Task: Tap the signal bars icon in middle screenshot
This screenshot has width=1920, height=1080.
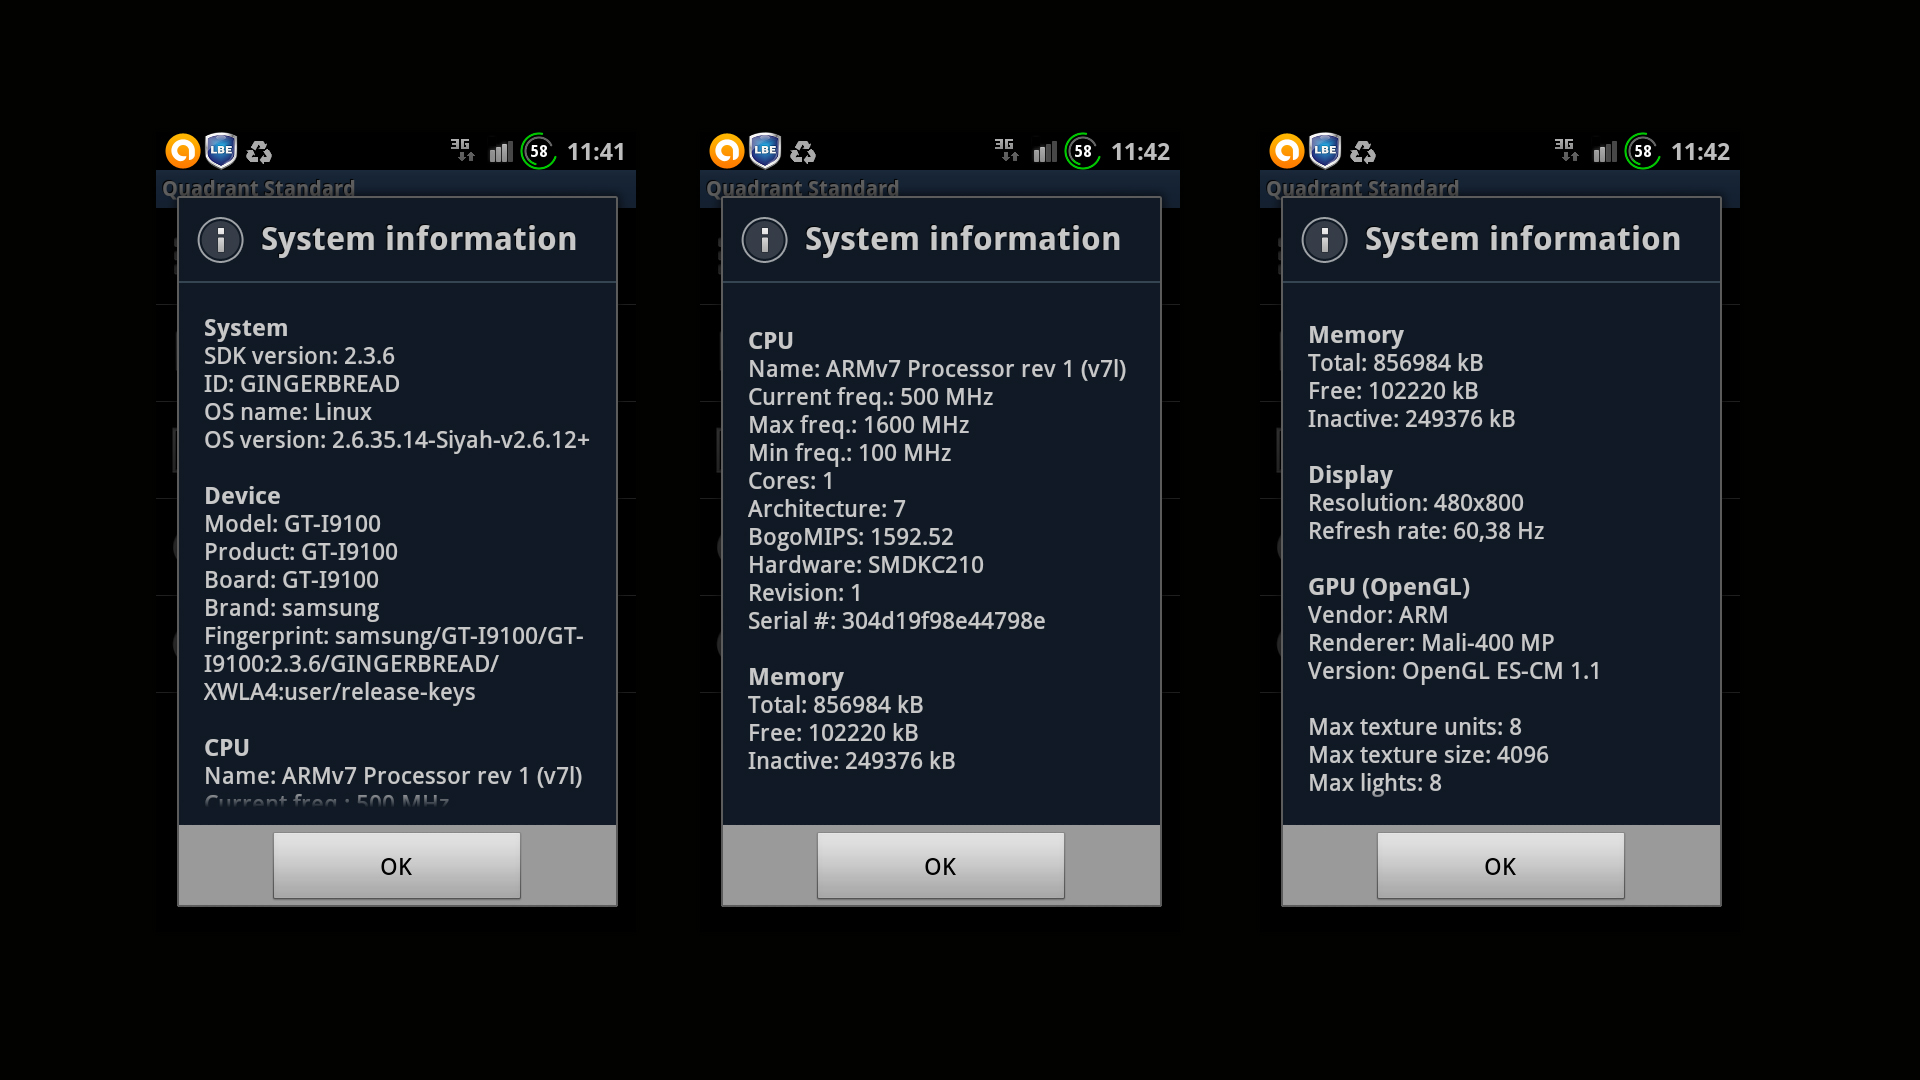Action: [x=1045, y=152]
